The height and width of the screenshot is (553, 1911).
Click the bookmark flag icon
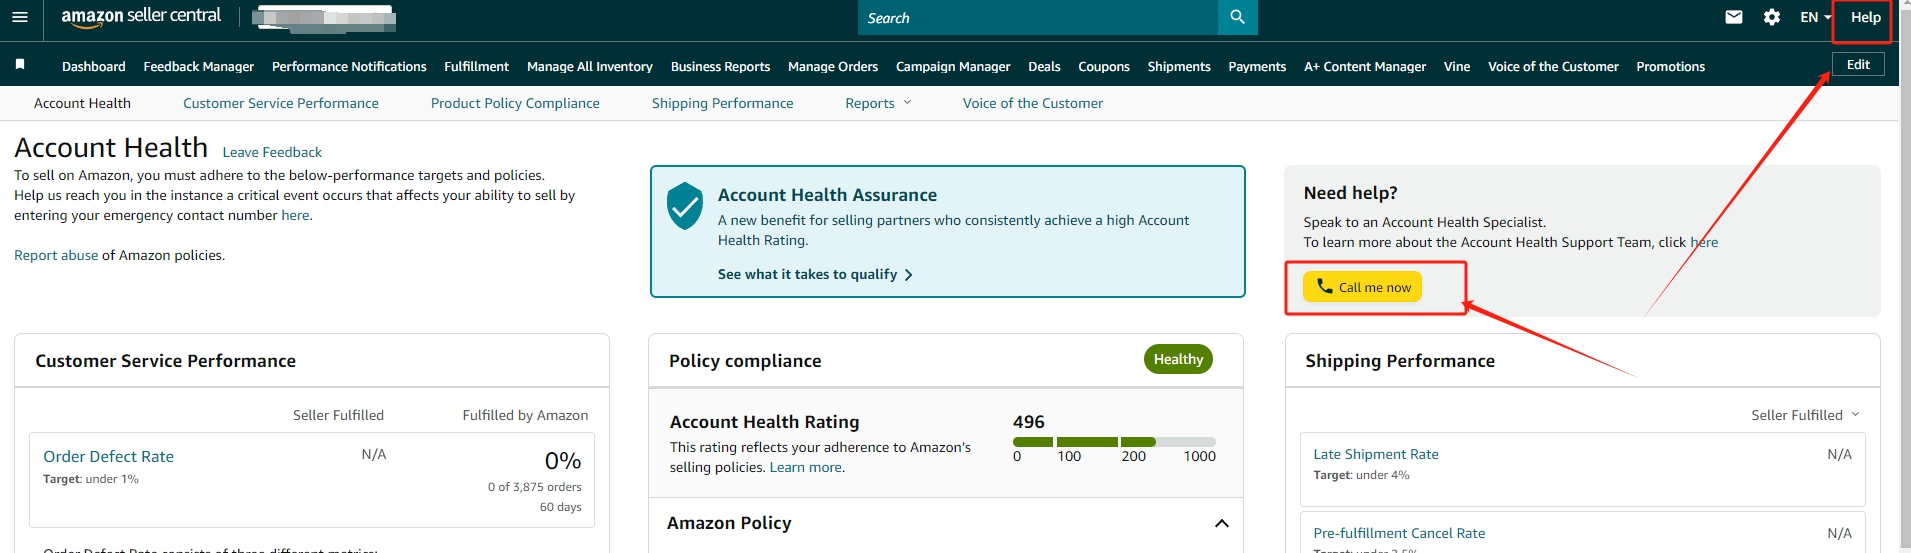[20, 64]
